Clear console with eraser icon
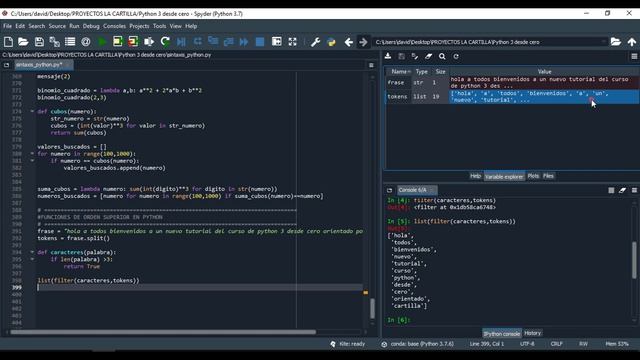Screen dimensions: 640x360 tap(622, 190)
